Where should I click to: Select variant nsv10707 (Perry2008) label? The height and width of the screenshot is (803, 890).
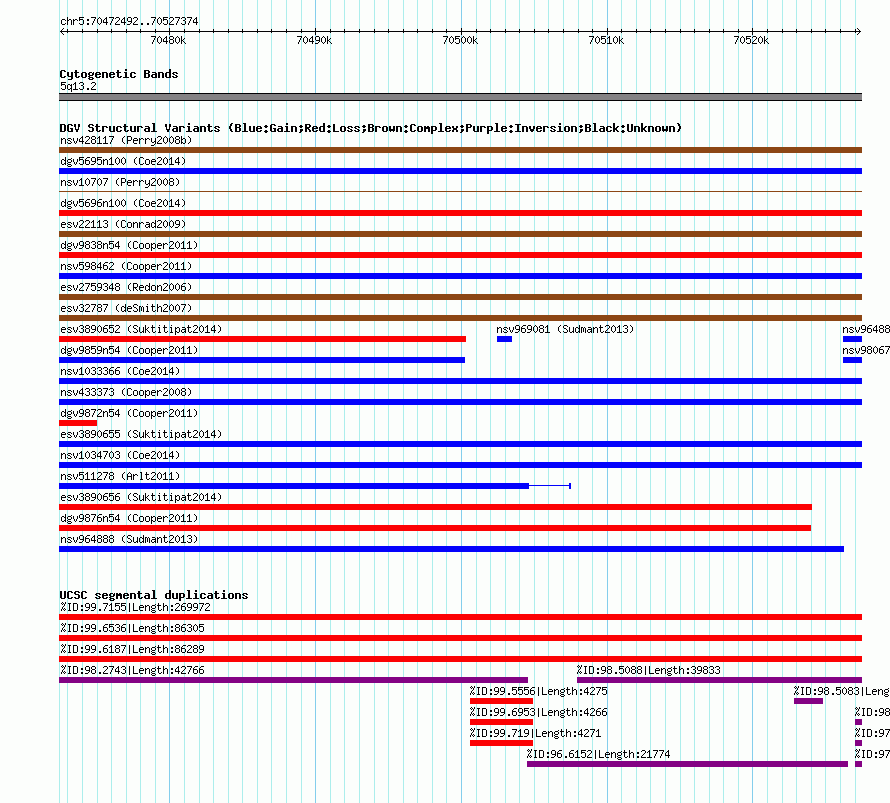click(x=120, y=182)
